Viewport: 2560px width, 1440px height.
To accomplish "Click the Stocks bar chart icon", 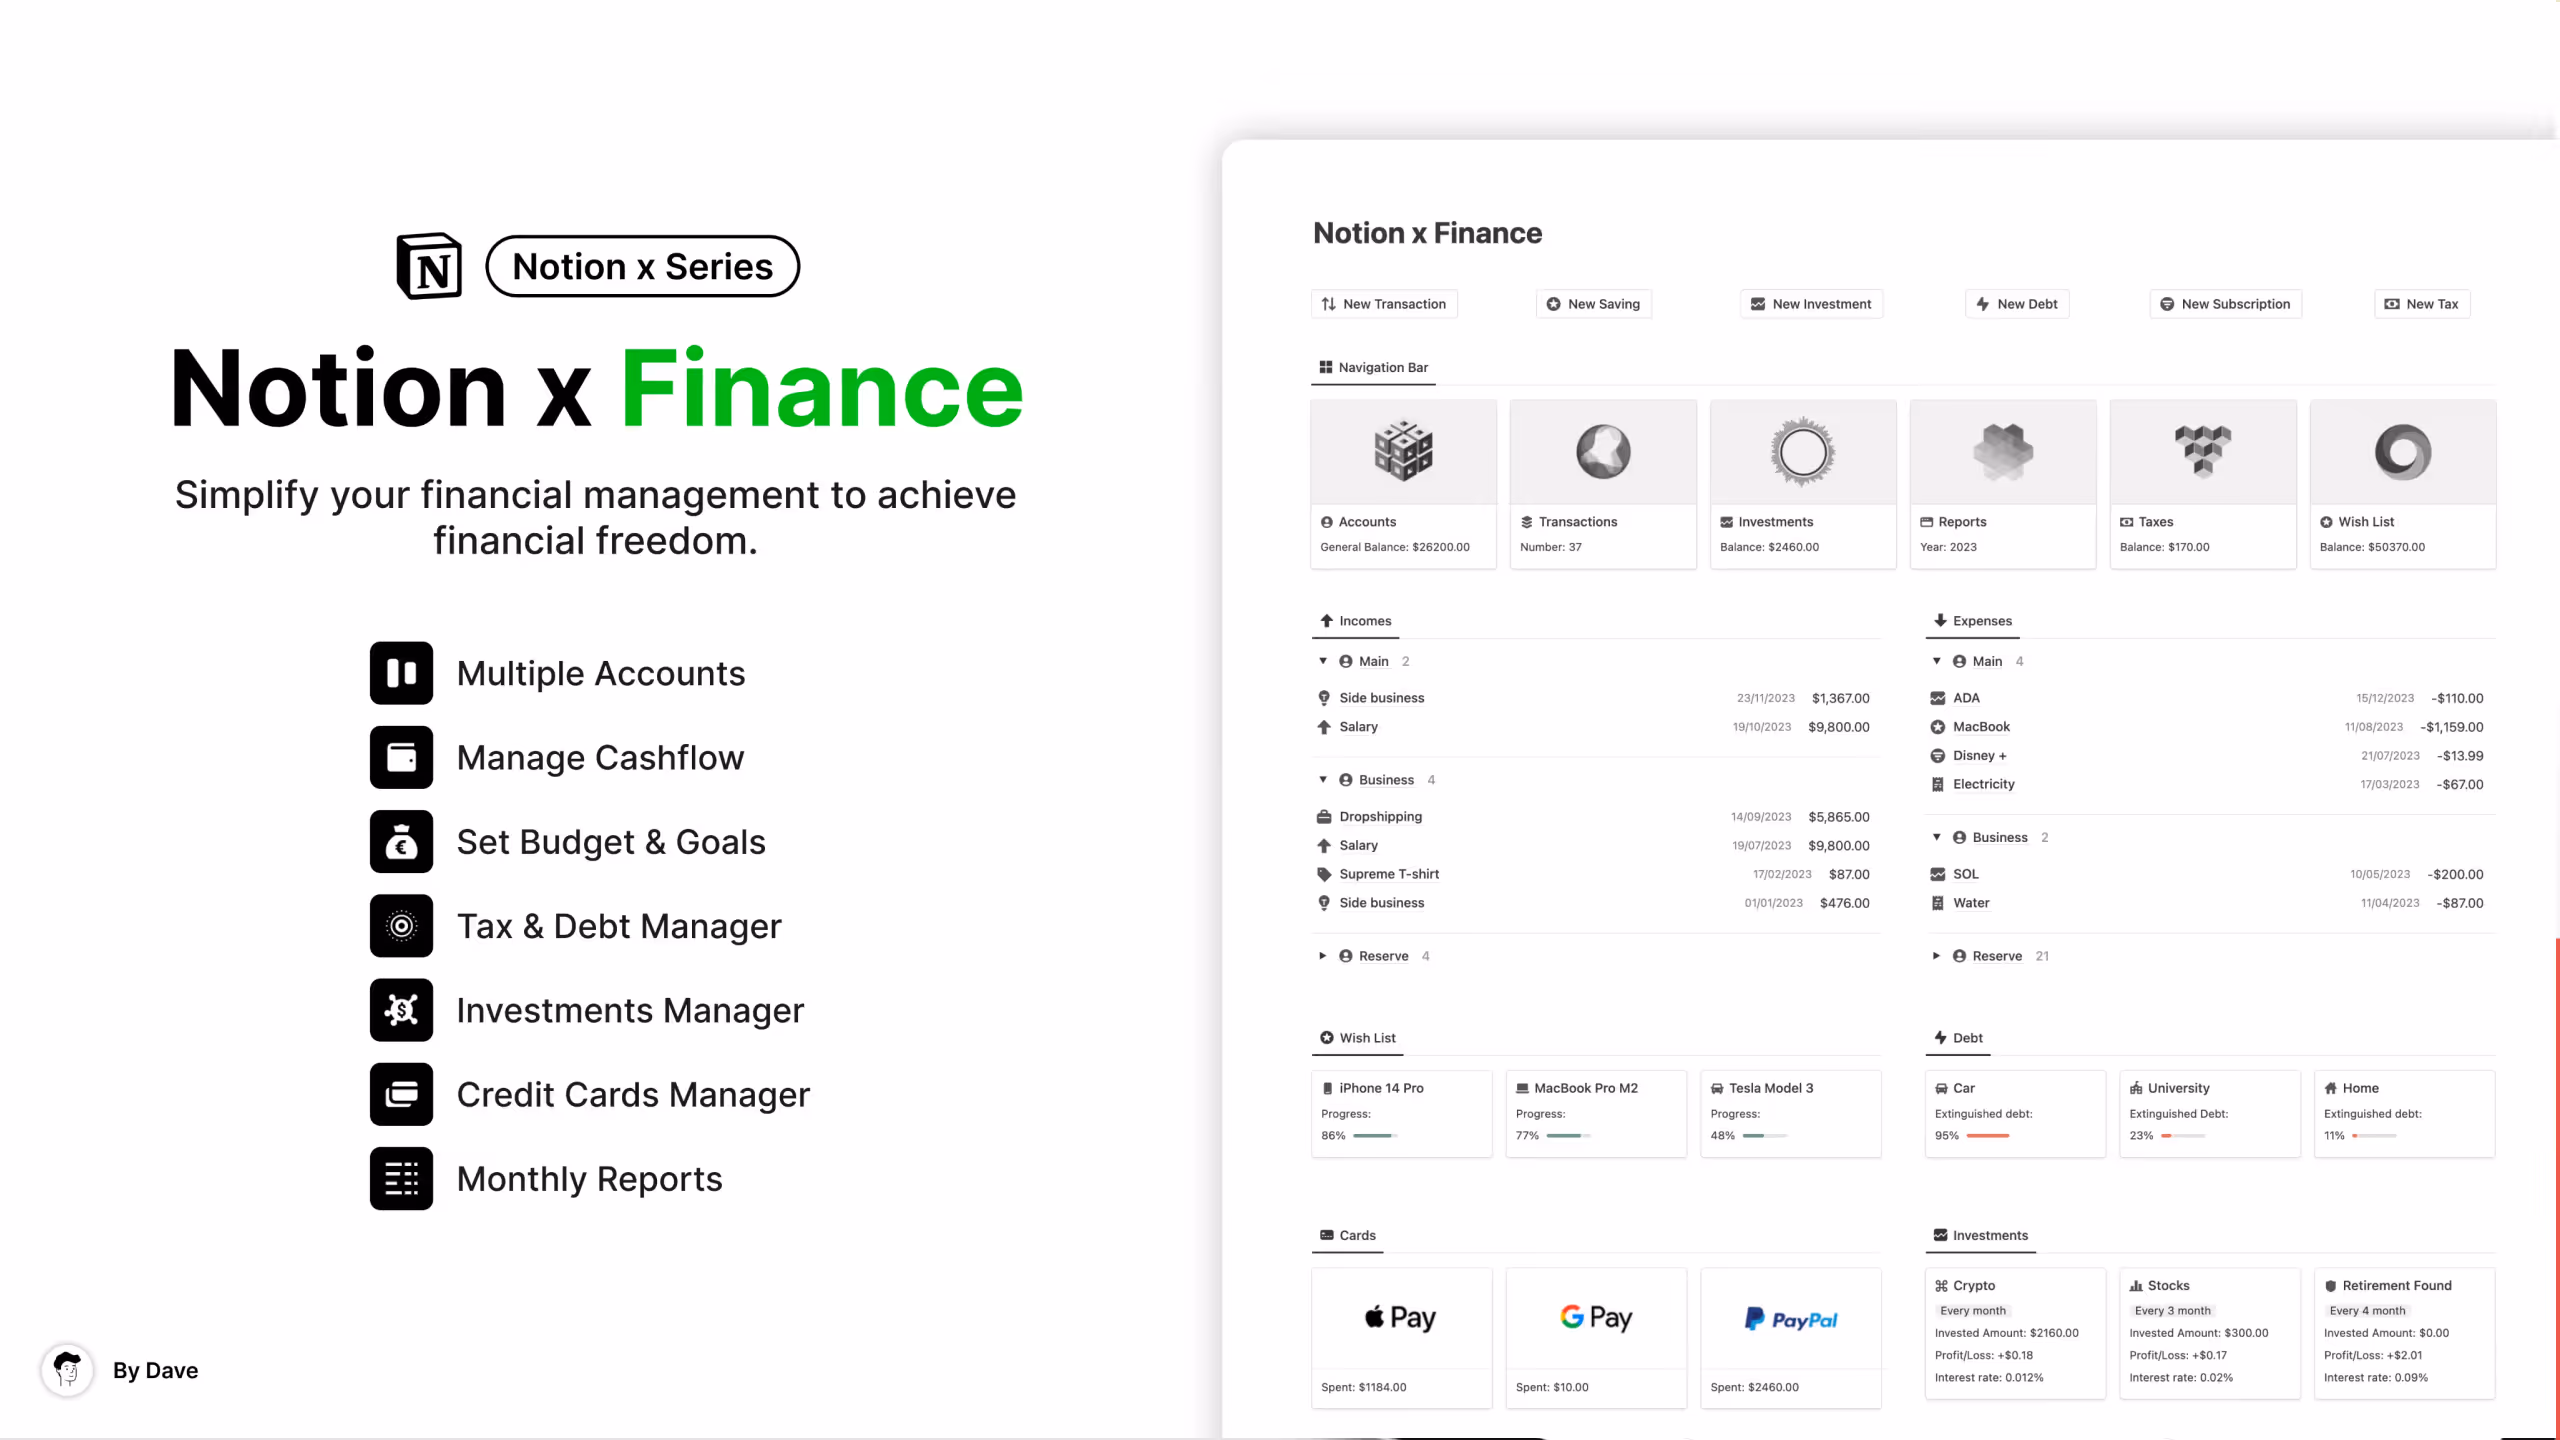I will 2136,1286.
